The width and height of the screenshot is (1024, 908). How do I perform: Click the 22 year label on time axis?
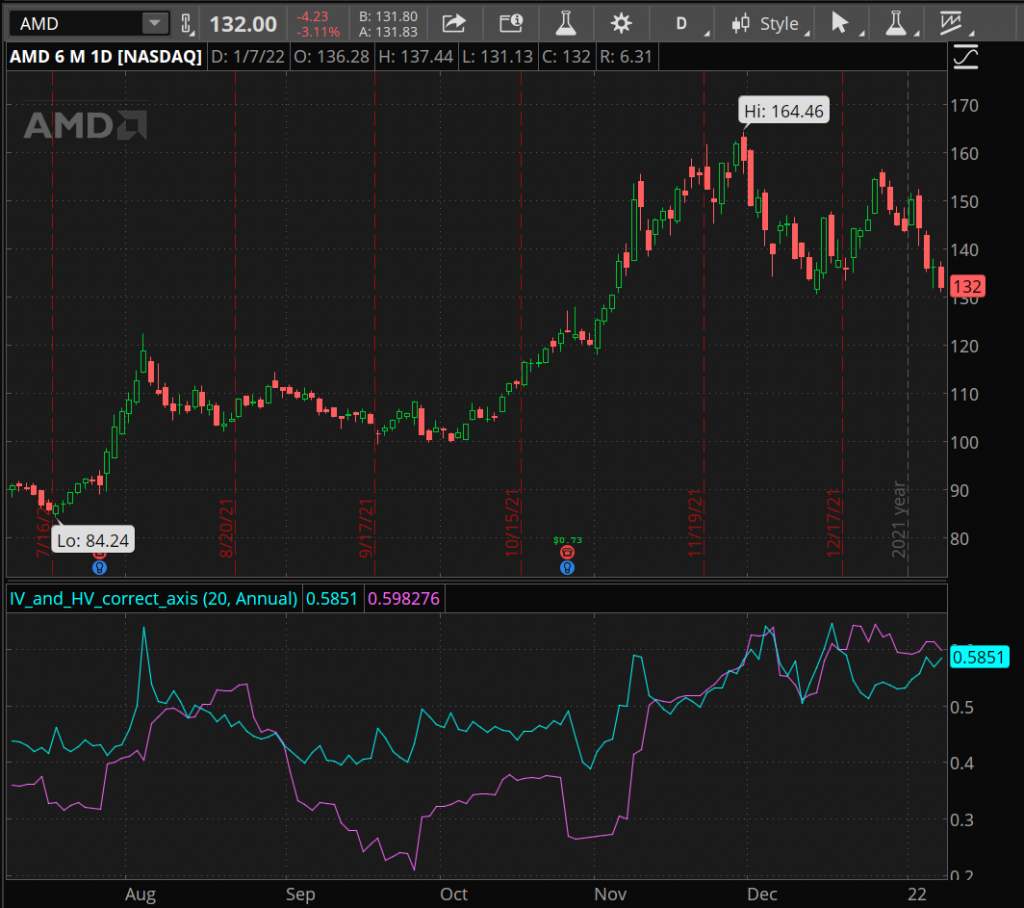917,894
